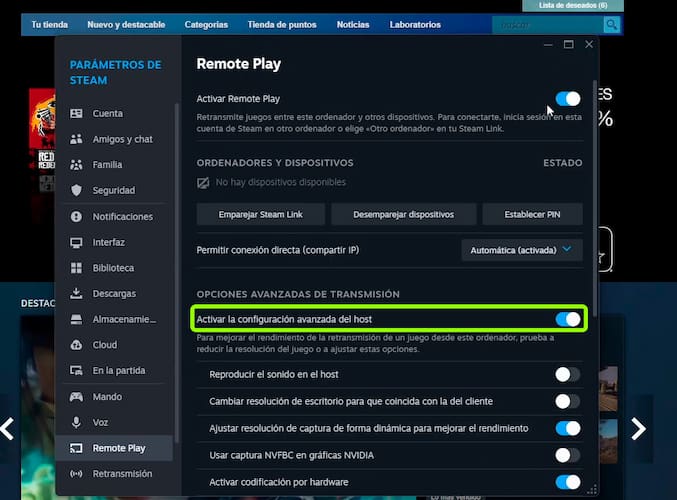Select the Cloud icon in sidebar
This screenshot has width=677, height=500.
point(76,345)
